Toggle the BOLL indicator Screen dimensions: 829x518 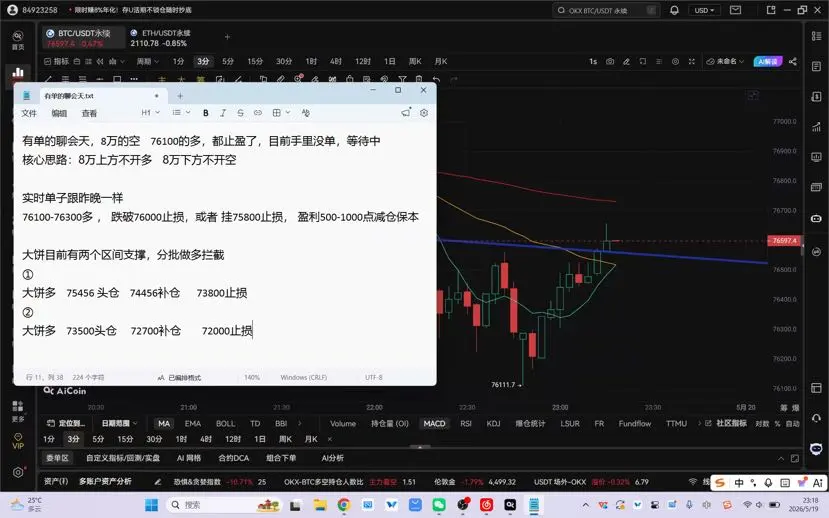pyautogui.click(x=225, y=423)
